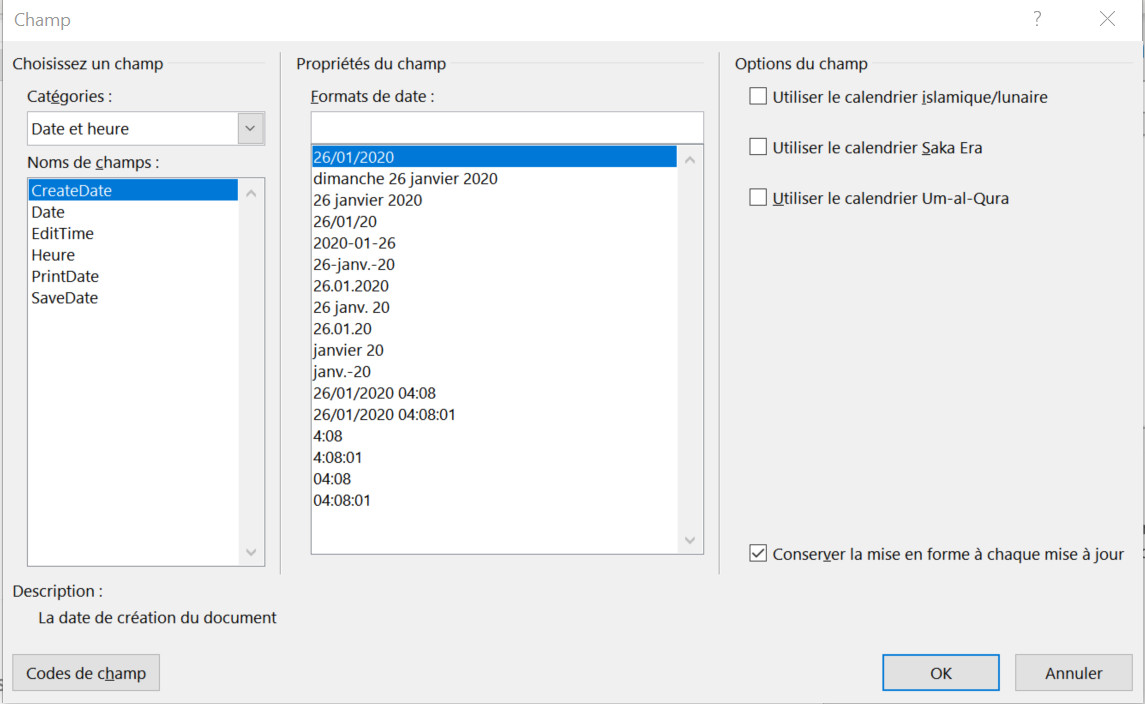Choose the SaveDate field
1145x704 pixels.
click(64, 298)
